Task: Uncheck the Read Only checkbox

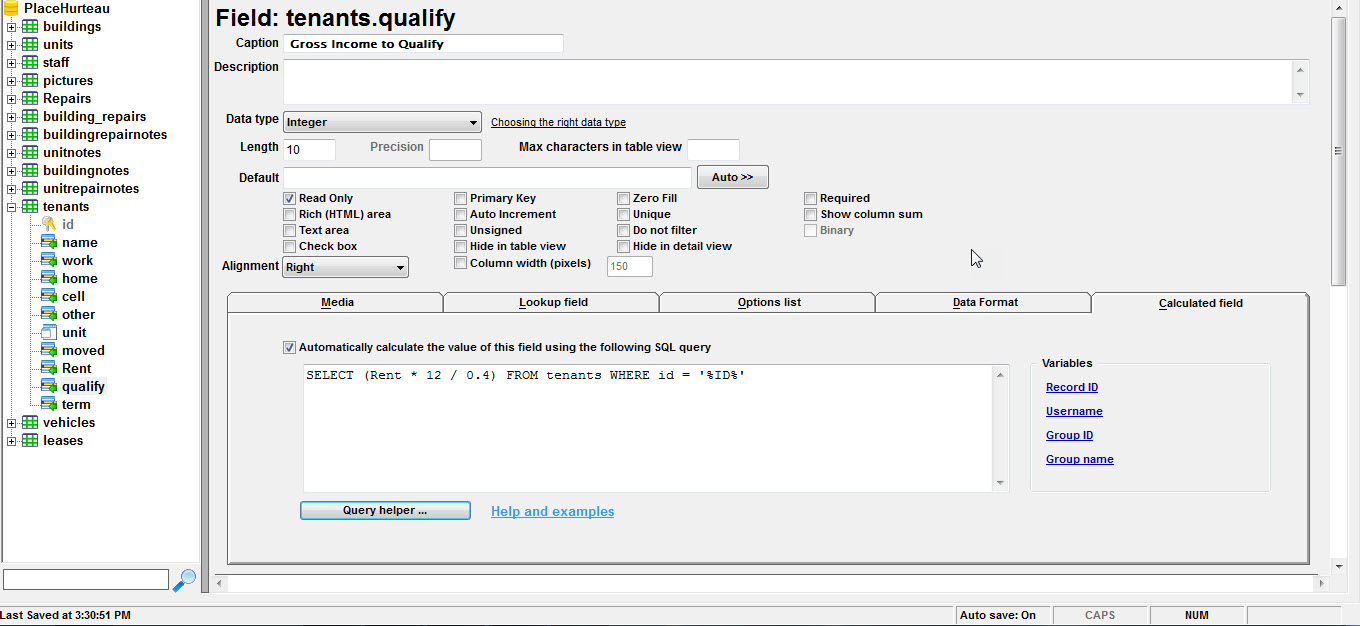Action: (x=290, y=199)
